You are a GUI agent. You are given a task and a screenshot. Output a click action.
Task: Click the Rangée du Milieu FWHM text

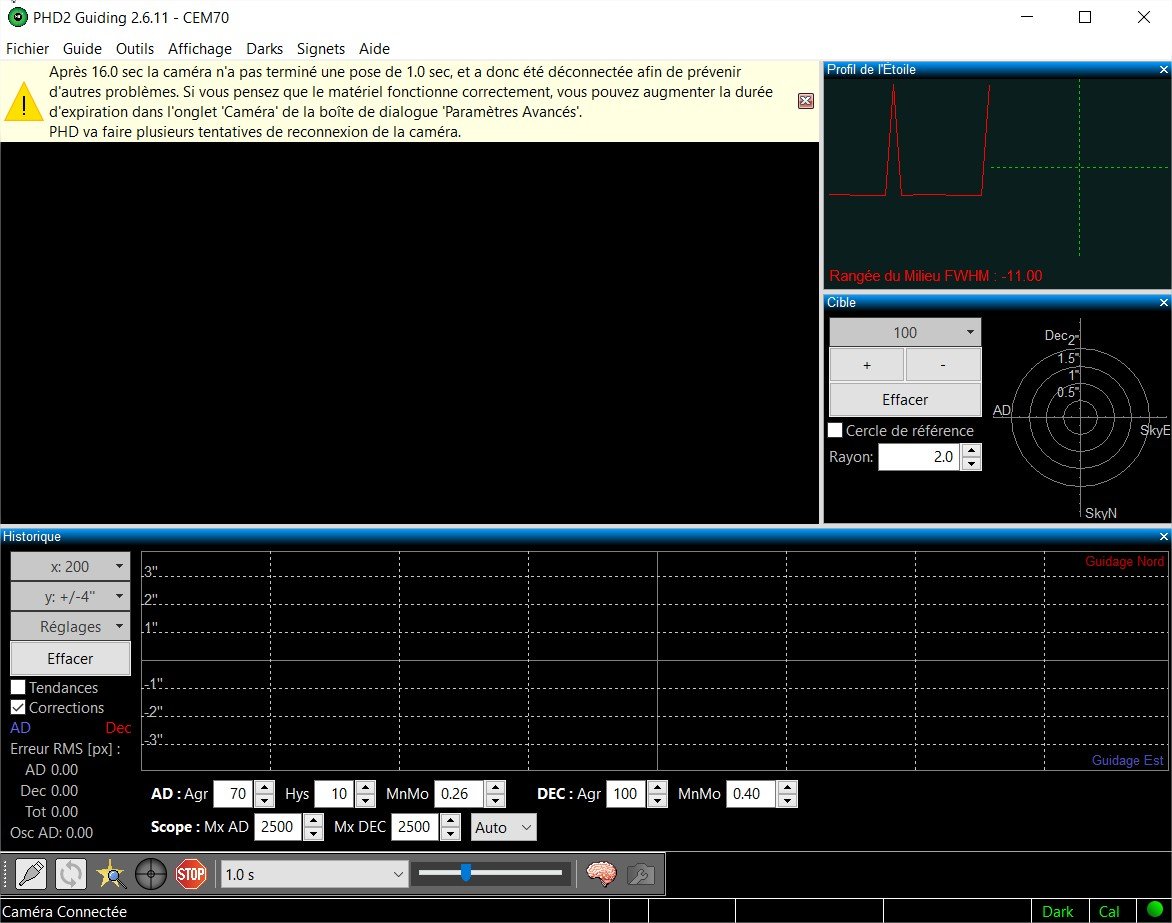click(936, 276)
